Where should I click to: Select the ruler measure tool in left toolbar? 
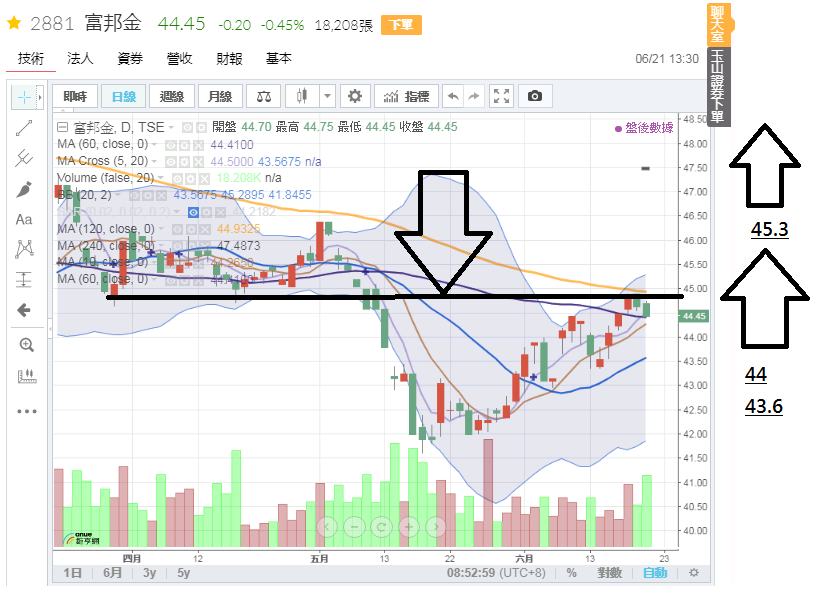tap(27, 376)
